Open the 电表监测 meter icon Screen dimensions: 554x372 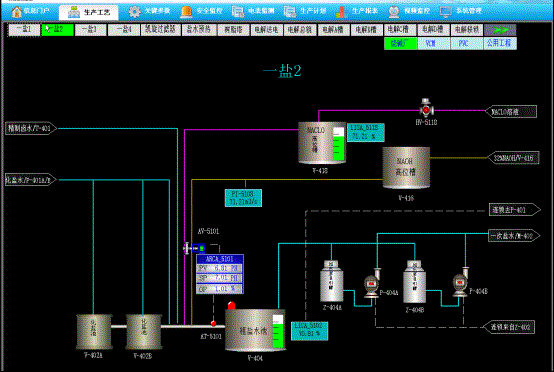click(x=238, y=12)
